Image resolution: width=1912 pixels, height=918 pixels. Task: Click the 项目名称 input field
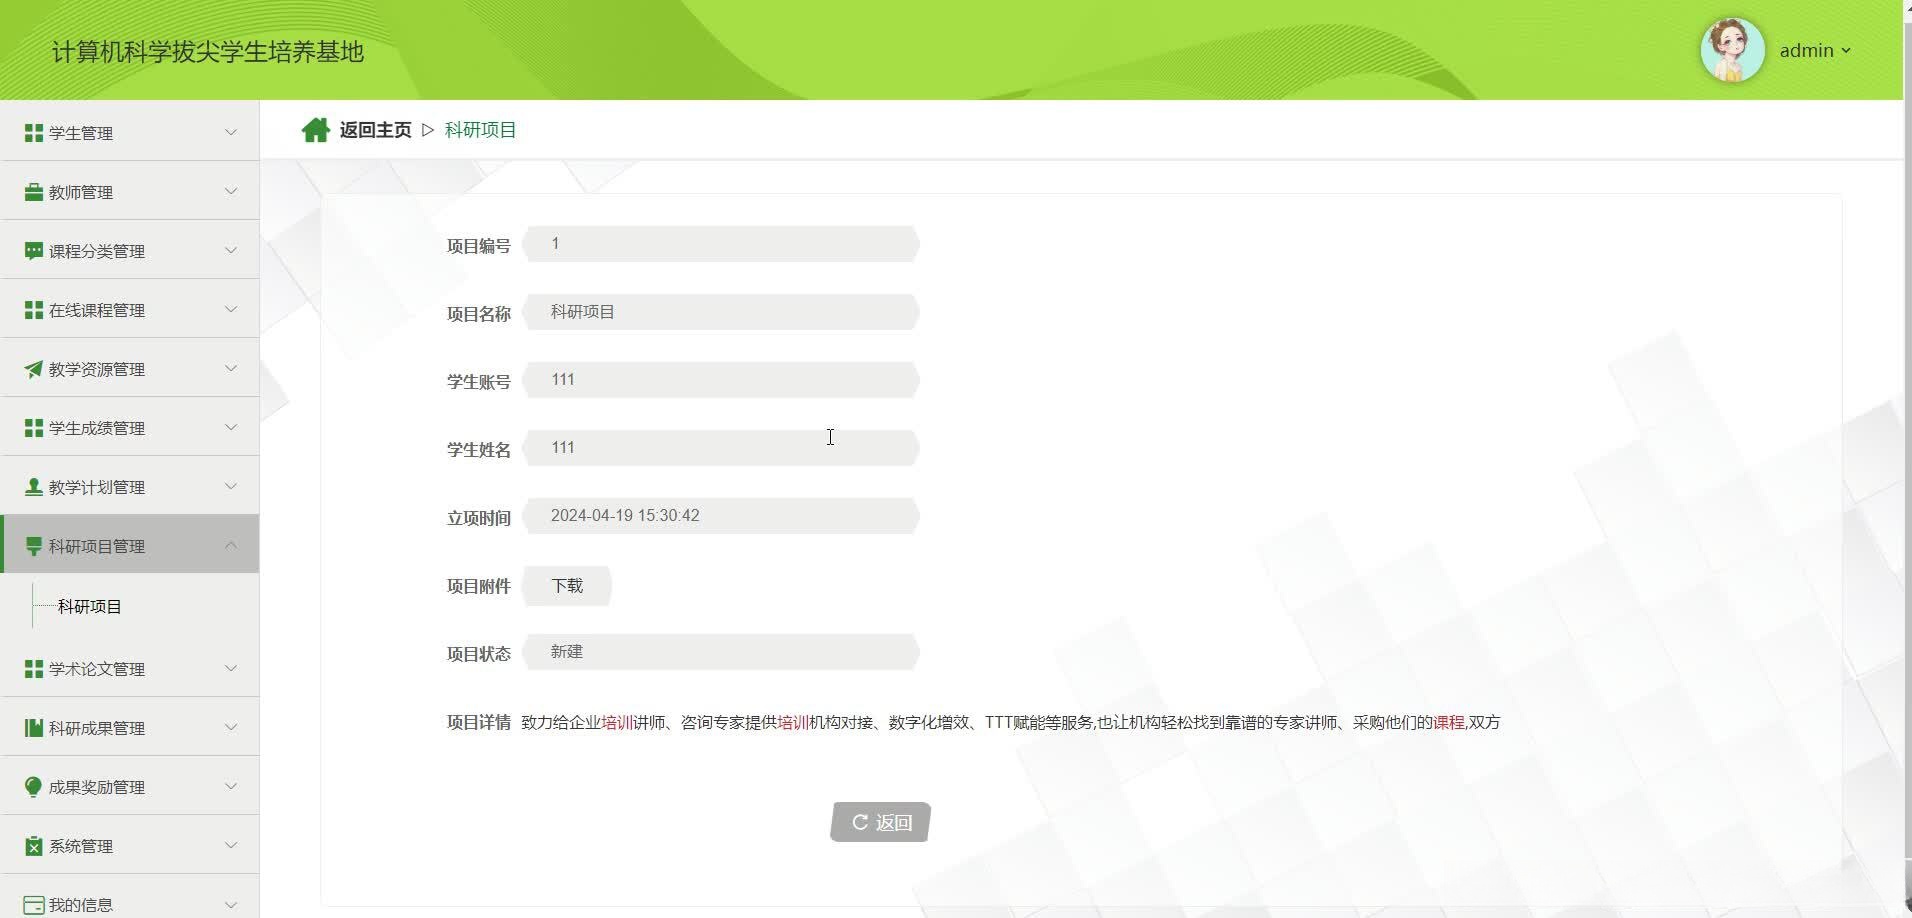click(x=722, y=311)
